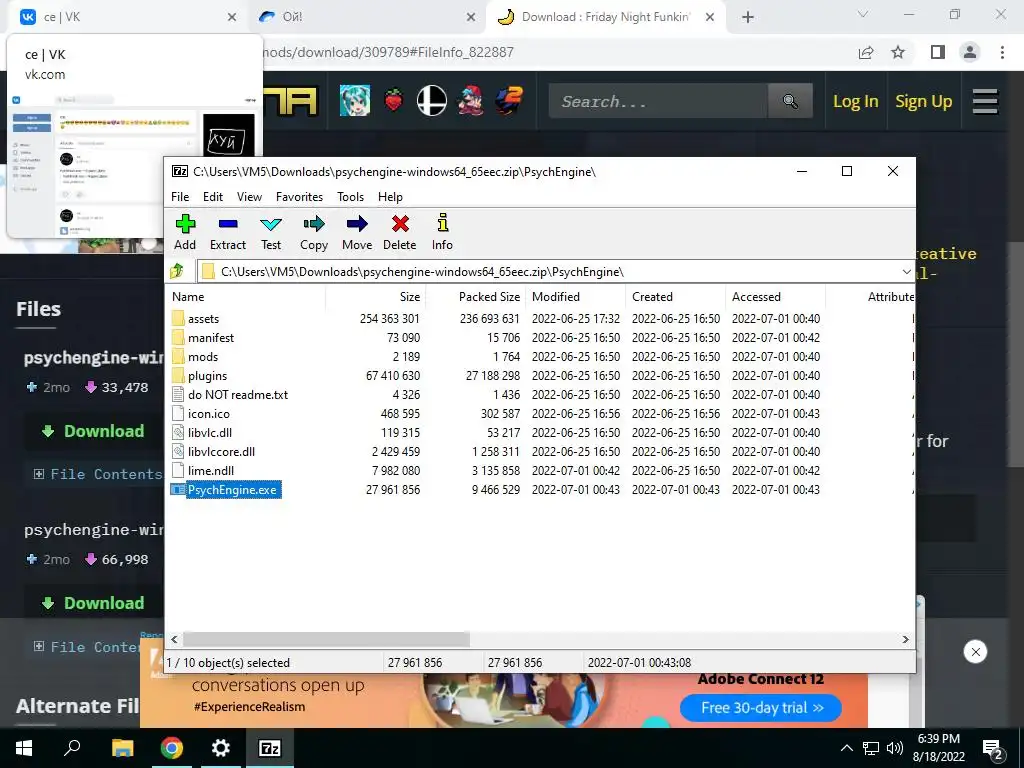This screenshot has height=768, width=1024.
Task: Click the right scroll arrow in 7-Zip list
Action: (906, 639)
